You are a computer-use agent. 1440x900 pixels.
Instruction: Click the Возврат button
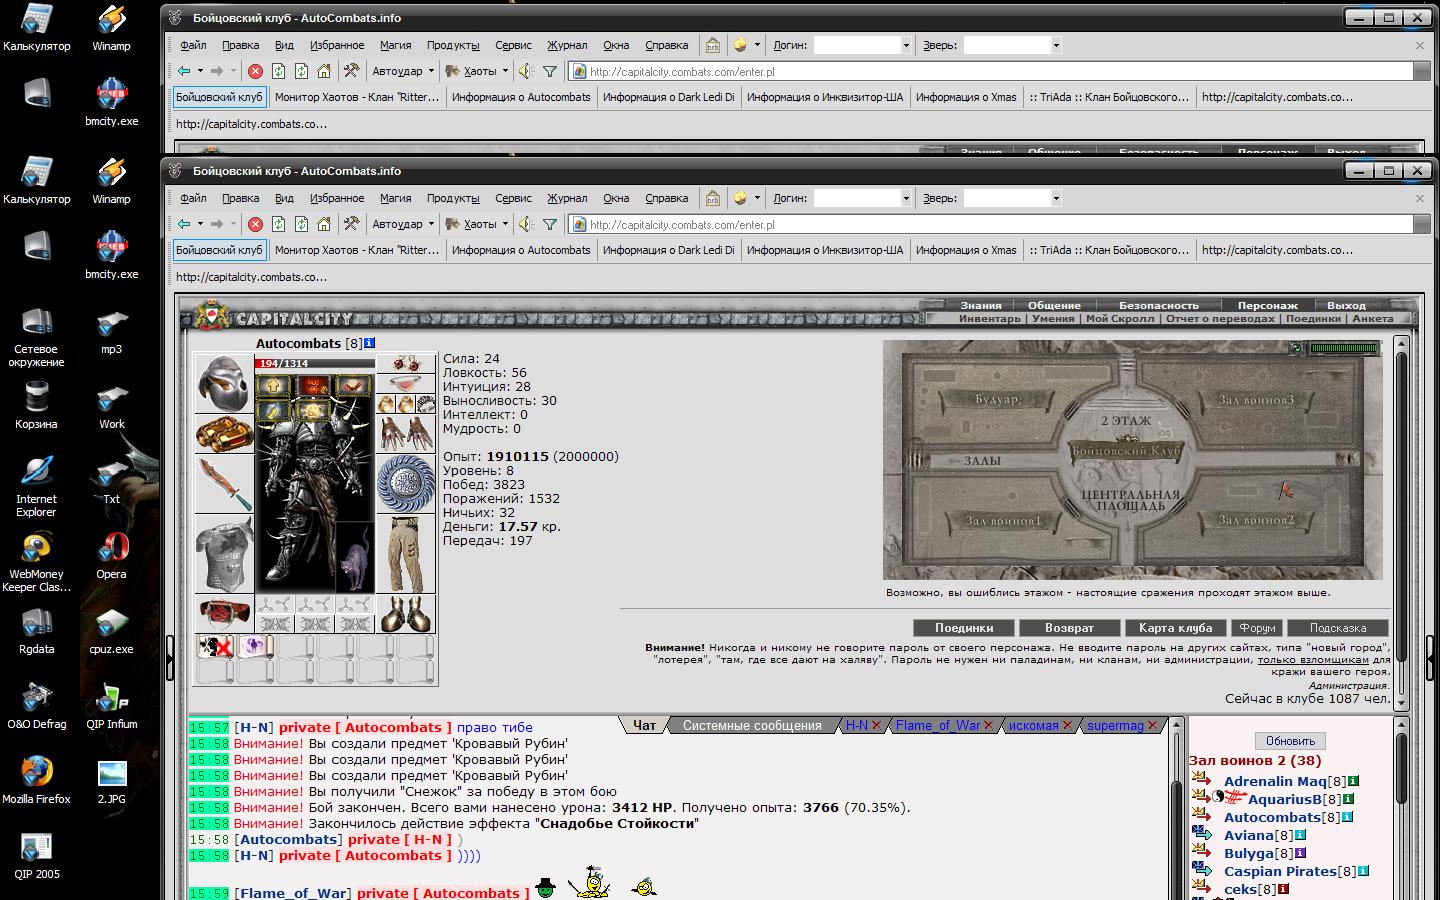[x=1069, y=628]
